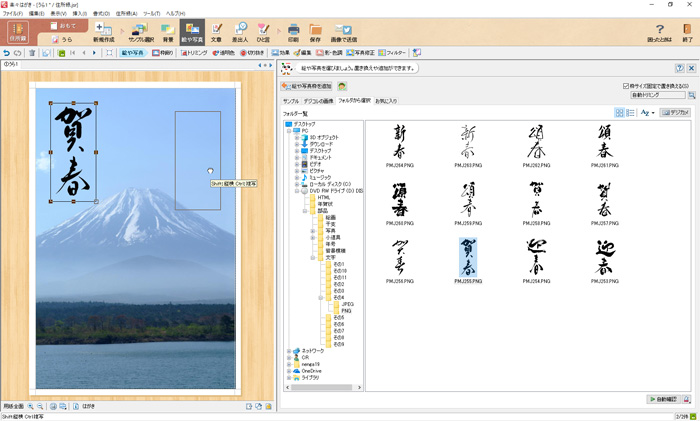Select the うら (back side) option
Screen dimensions: 700x421
click(62, 39)
